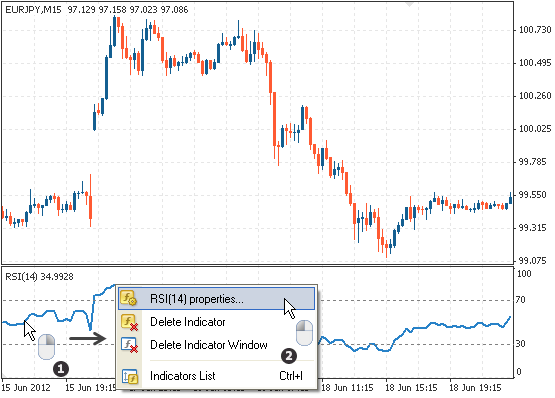Click the Ctrl+I shortcut label
Image resolution: width=555 pixels, height=398 pixels.
(x=291, y=376)
